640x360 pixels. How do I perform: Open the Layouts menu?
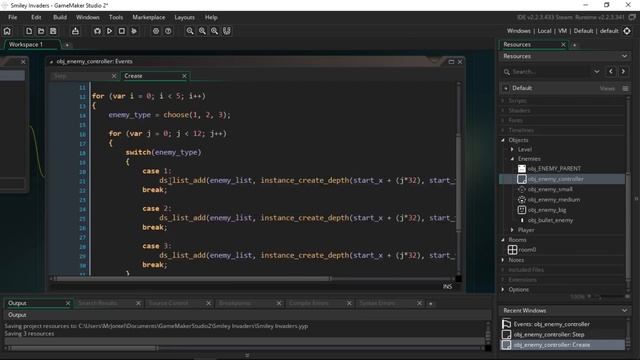184,17
